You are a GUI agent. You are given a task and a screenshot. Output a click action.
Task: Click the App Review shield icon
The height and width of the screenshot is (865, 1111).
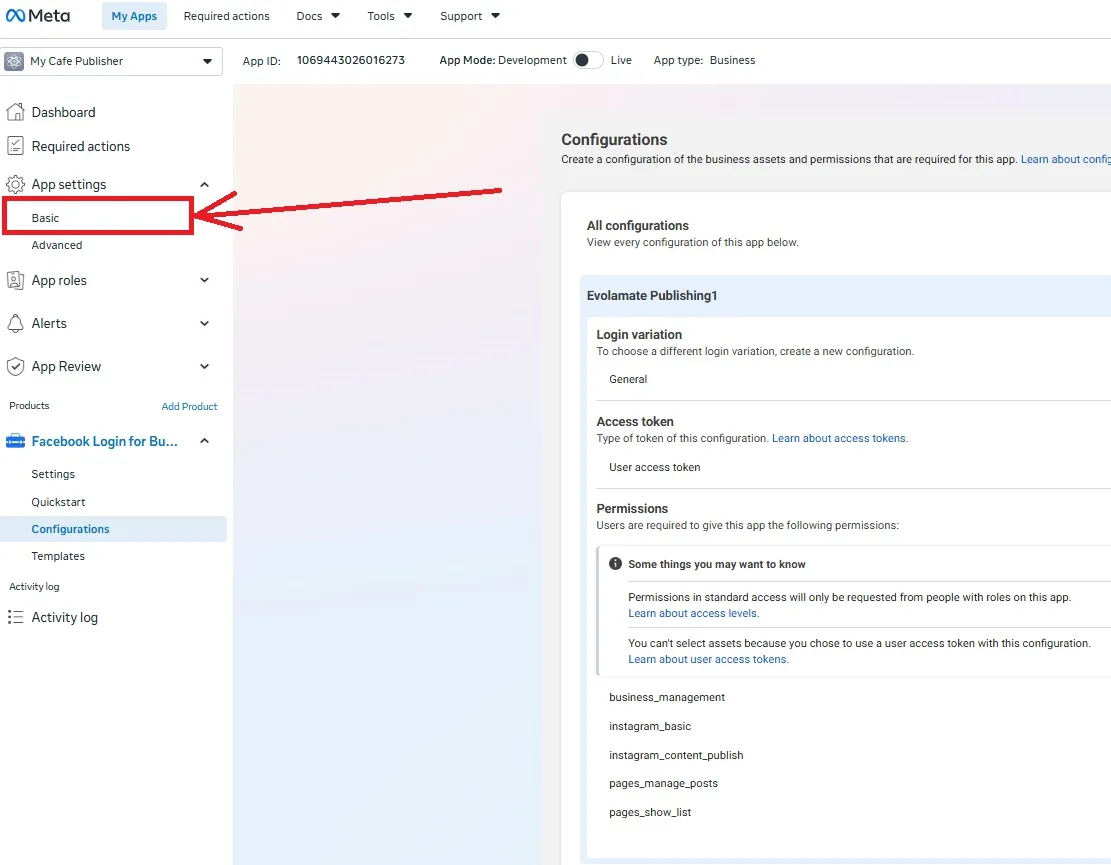click(x=15, y=366)
